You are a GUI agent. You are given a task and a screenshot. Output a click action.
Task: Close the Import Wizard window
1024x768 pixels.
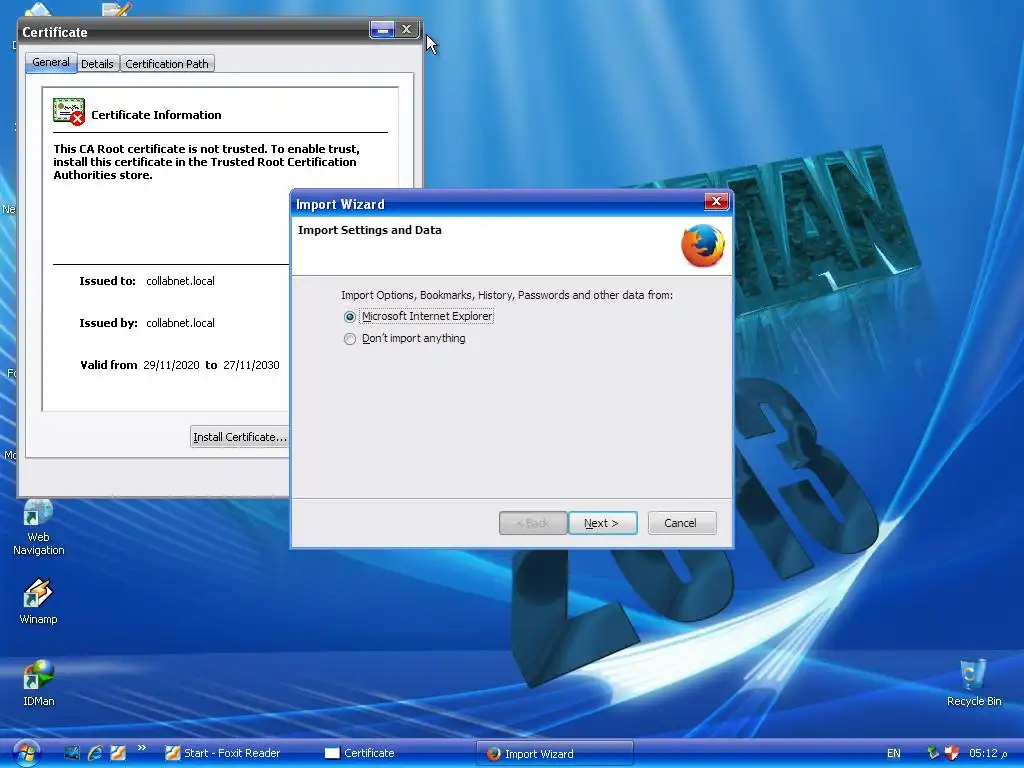716,202
